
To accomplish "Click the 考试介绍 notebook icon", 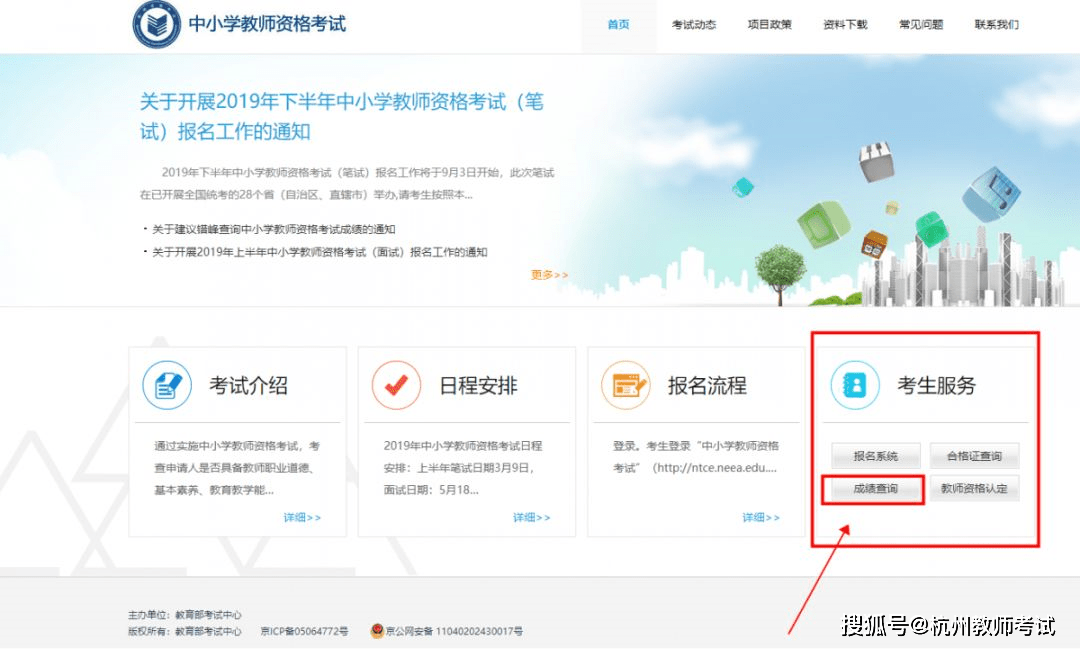I will click(167, 385).
